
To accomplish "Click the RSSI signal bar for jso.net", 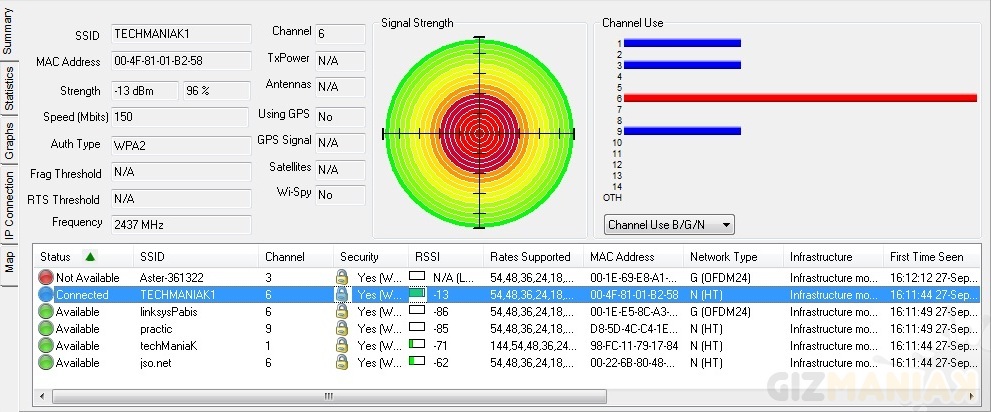I will 417,362.
